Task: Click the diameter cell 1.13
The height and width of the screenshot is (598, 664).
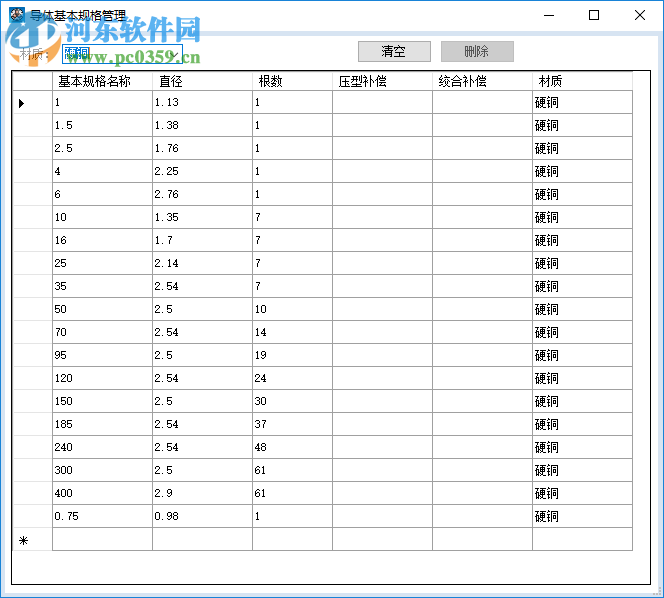Action: pos(202,102)
